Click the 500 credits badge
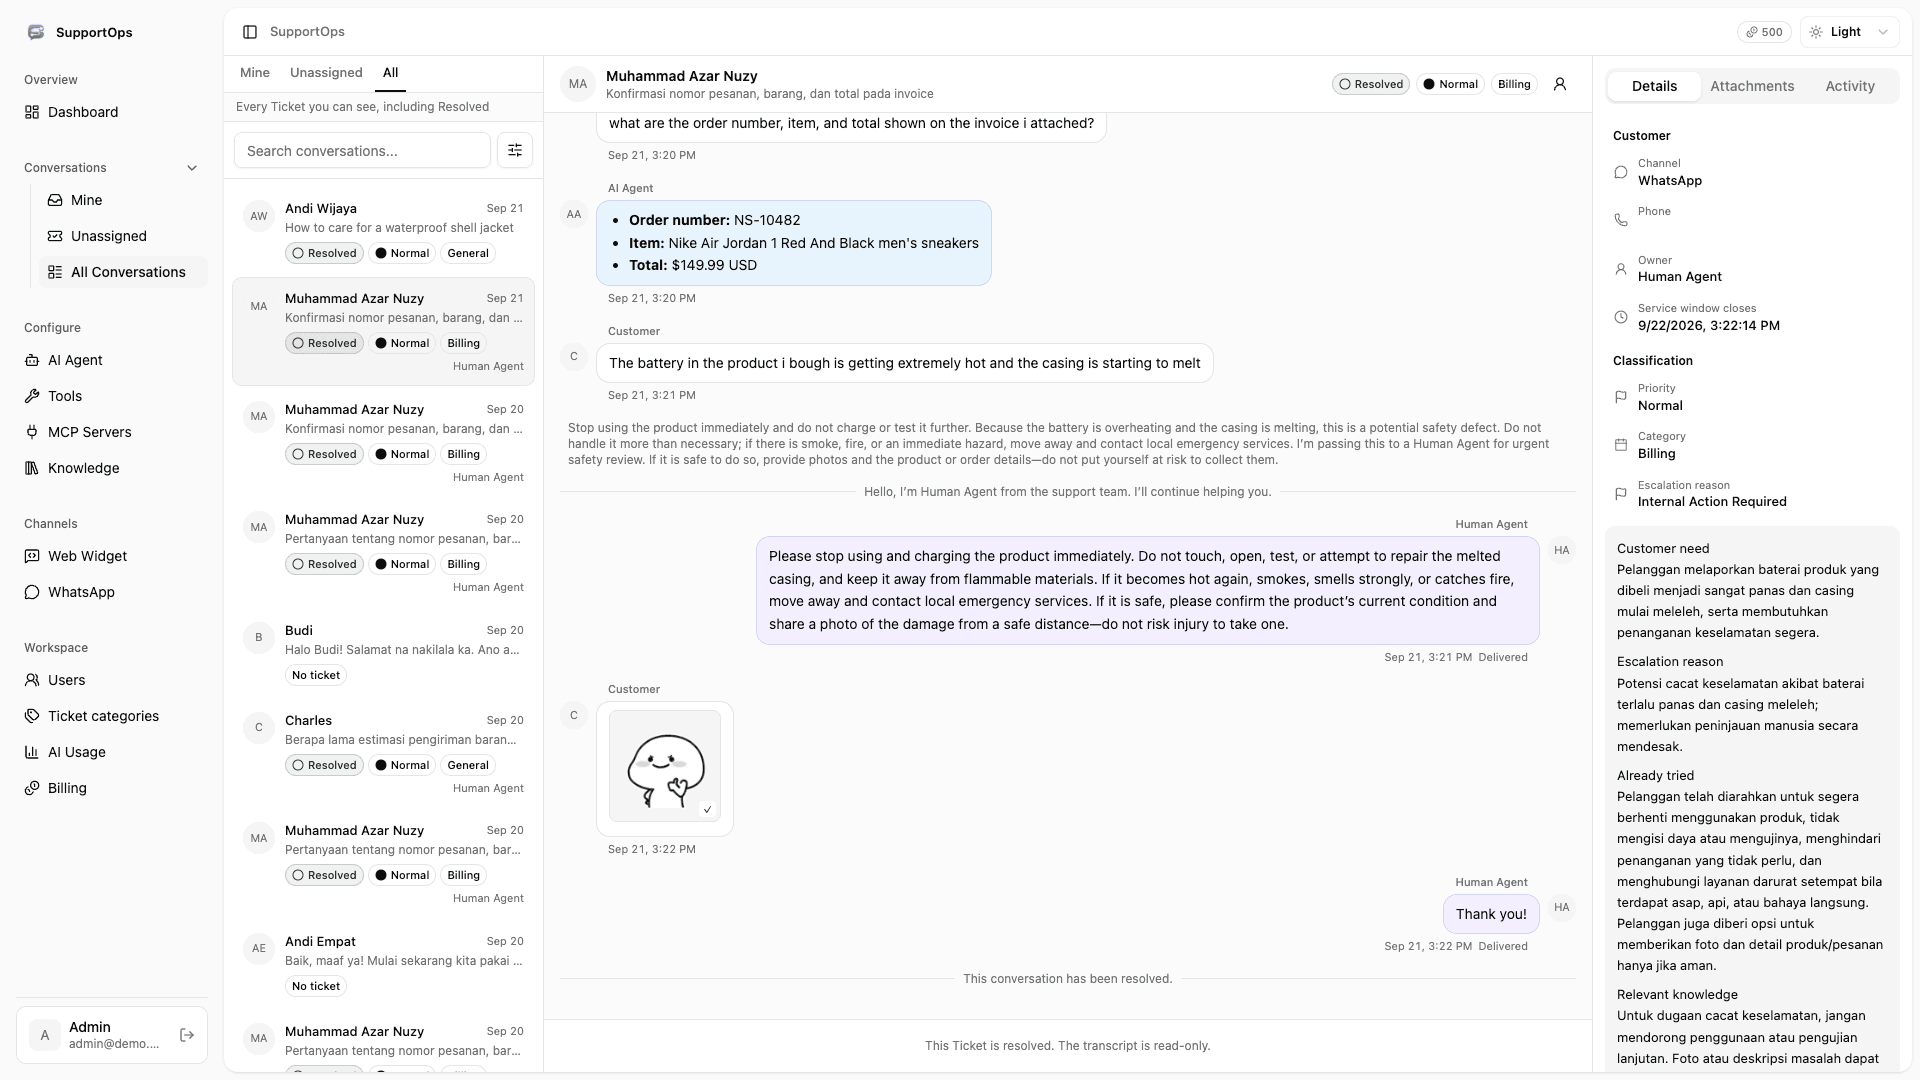Screen dimensions: 1920x1080 click(x=1764, y=32)
